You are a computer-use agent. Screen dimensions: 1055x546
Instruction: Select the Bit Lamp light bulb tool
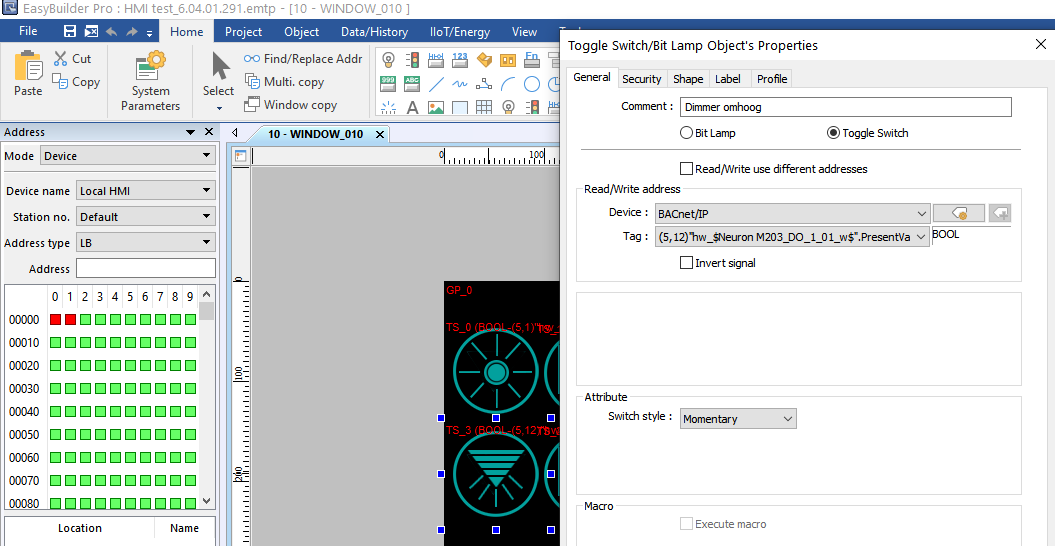point(388,60)
